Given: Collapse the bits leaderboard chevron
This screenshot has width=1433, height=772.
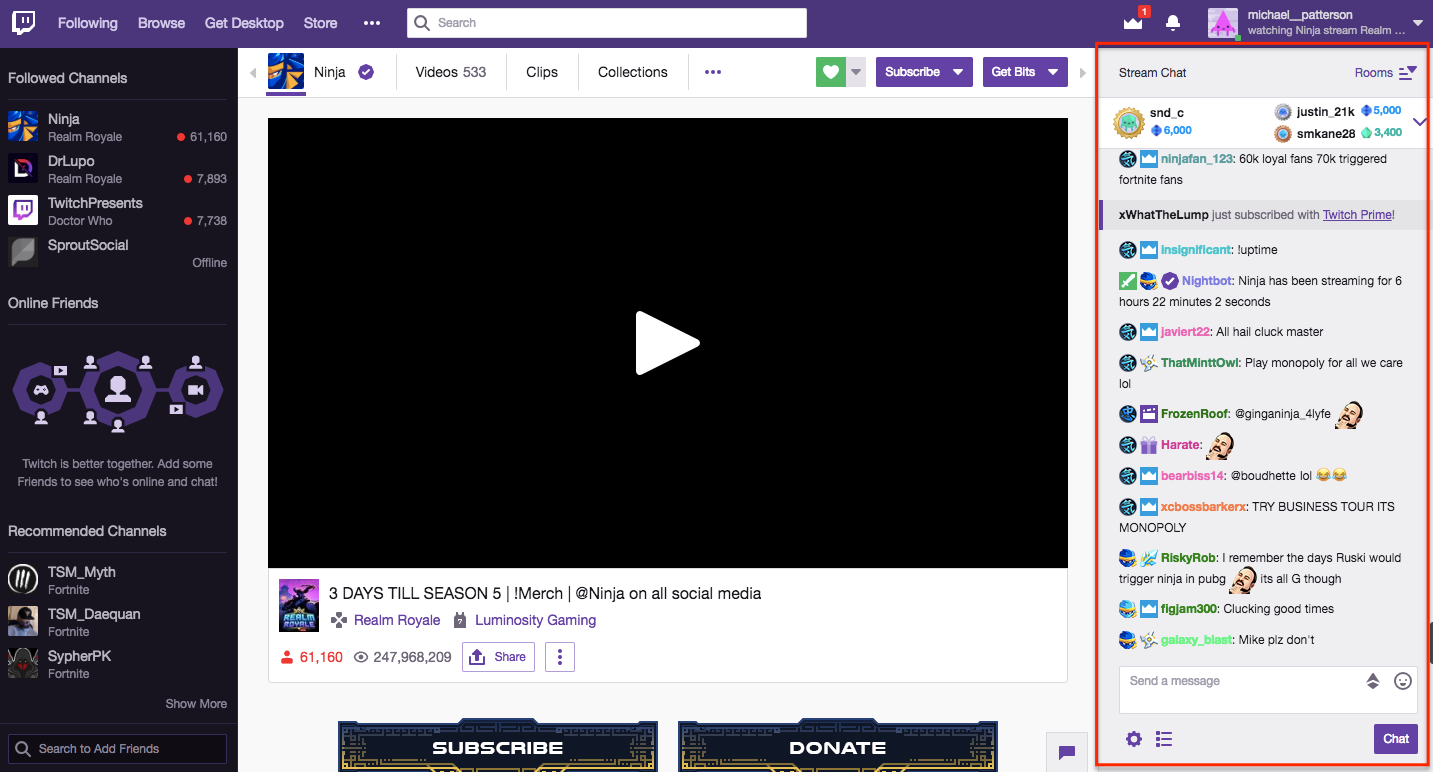Looking at the screenshot, I should (1420, 122).
